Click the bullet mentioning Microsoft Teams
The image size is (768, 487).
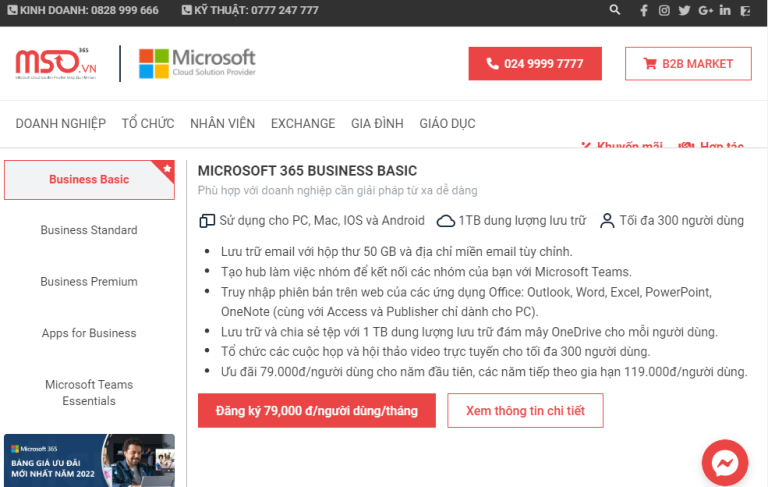(426, 272)
